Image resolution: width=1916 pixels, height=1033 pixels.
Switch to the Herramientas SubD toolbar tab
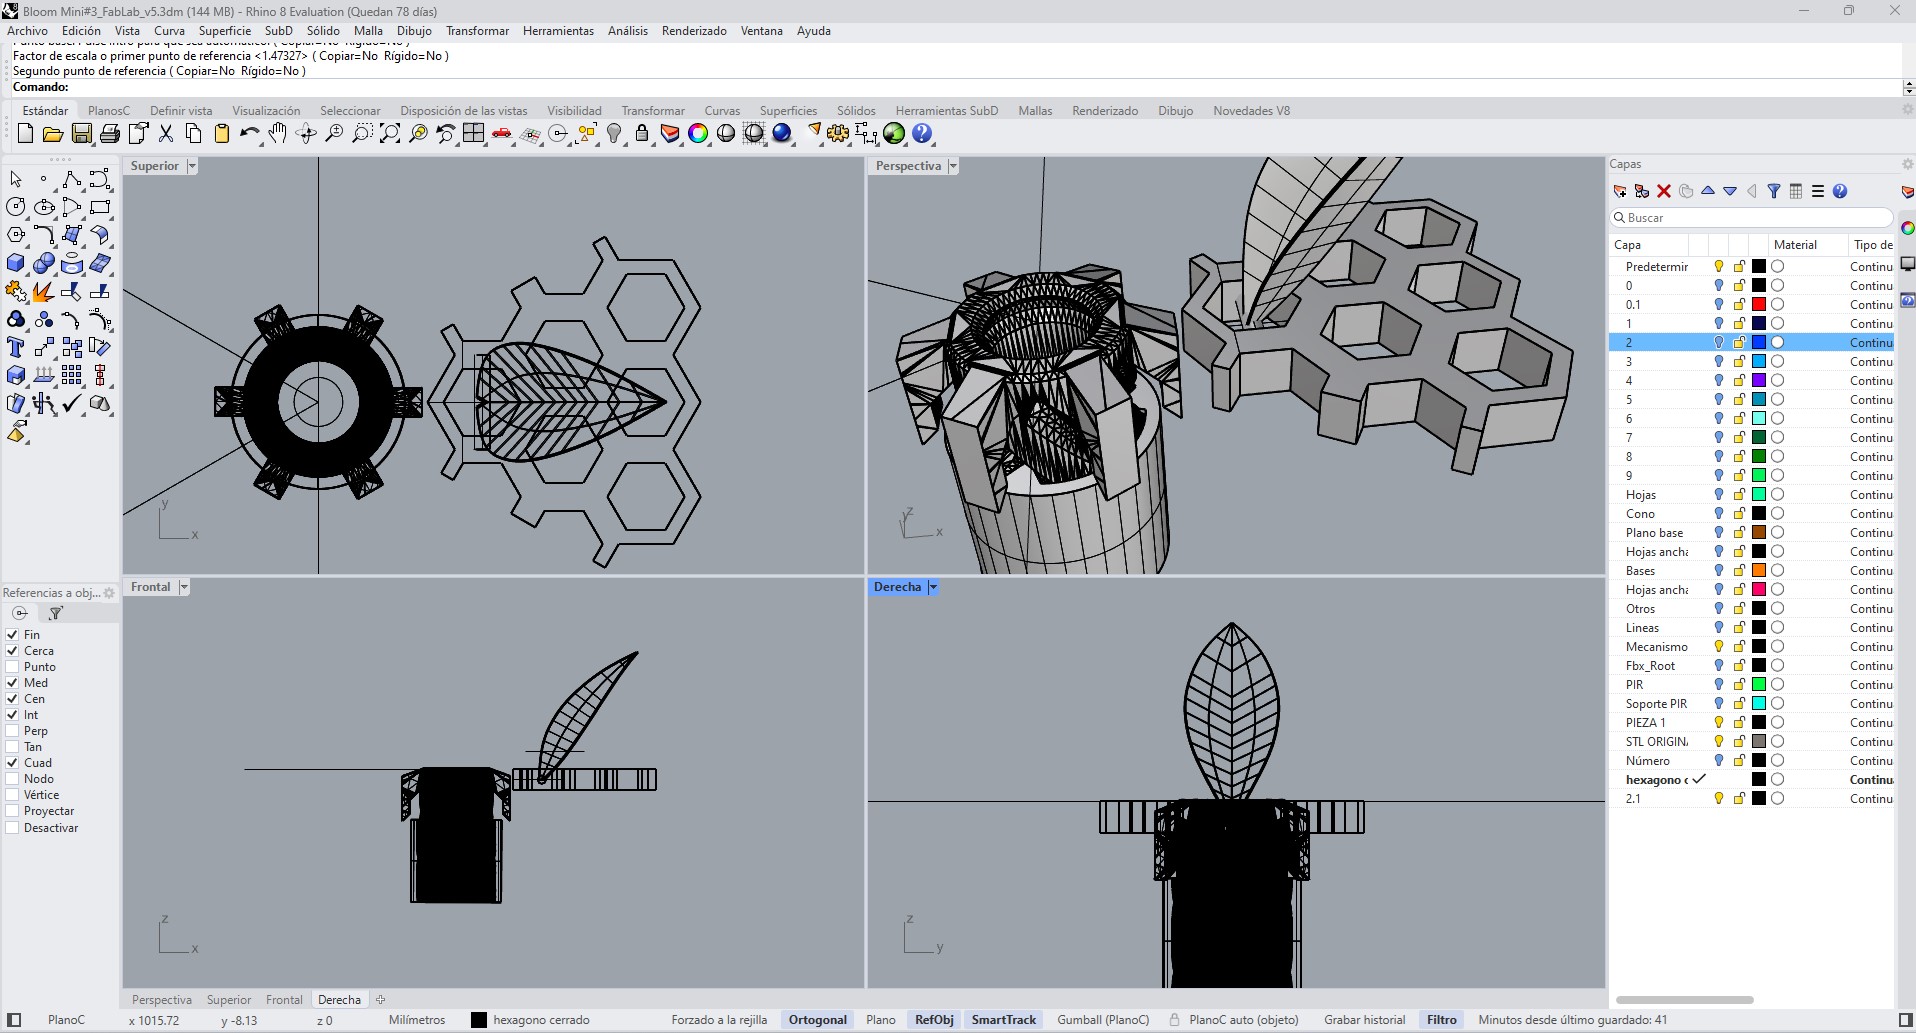(946, 111)
